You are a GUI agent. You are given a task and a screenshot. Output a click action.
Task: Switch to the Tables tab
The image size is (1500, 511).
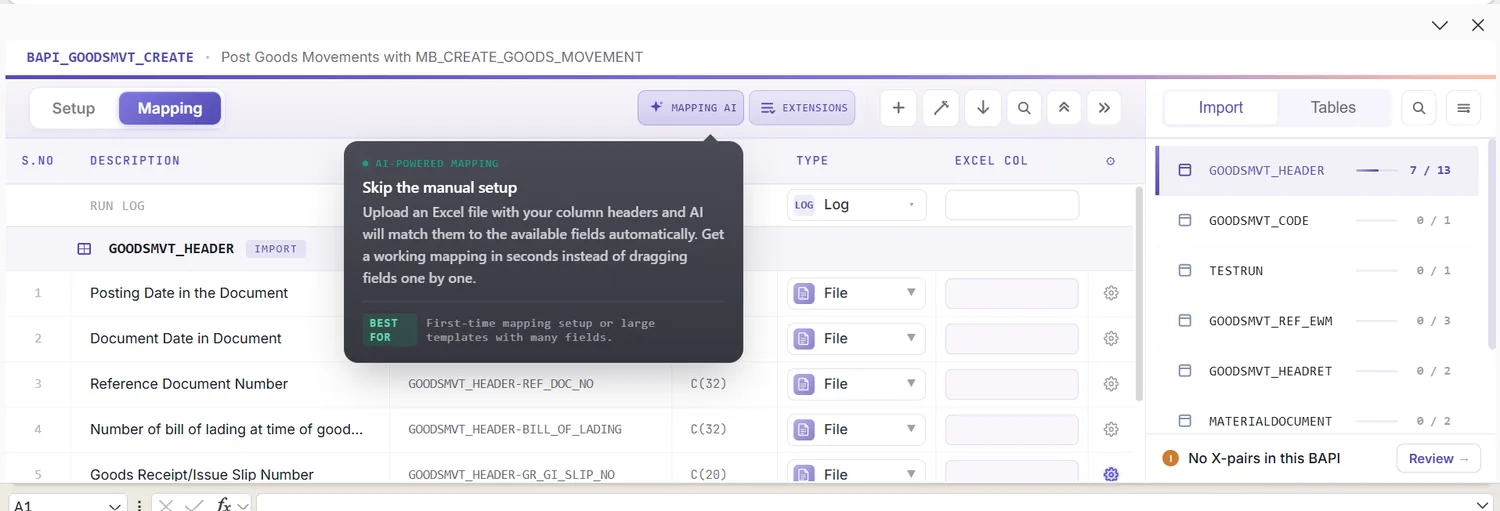pos(1333,107)
